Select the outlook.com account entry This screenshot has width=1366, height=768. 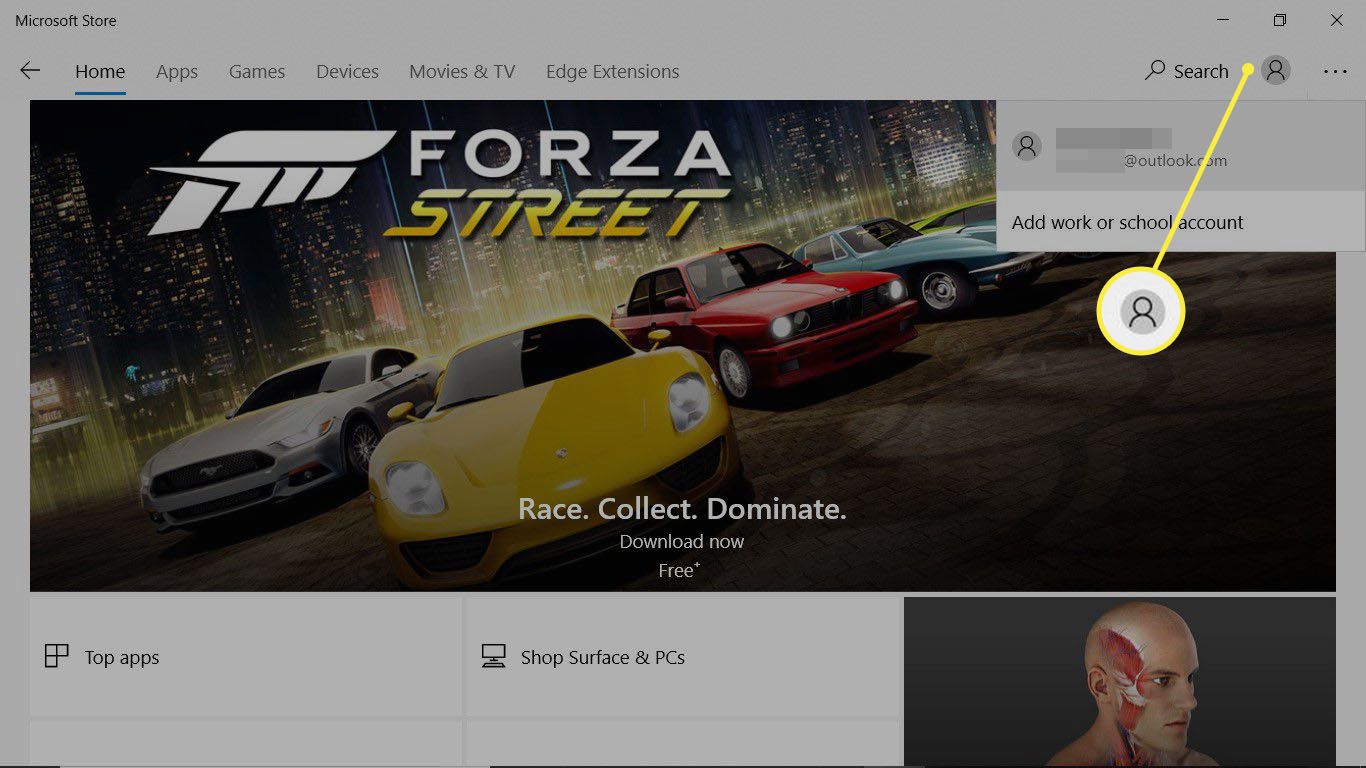[1181, 146]
